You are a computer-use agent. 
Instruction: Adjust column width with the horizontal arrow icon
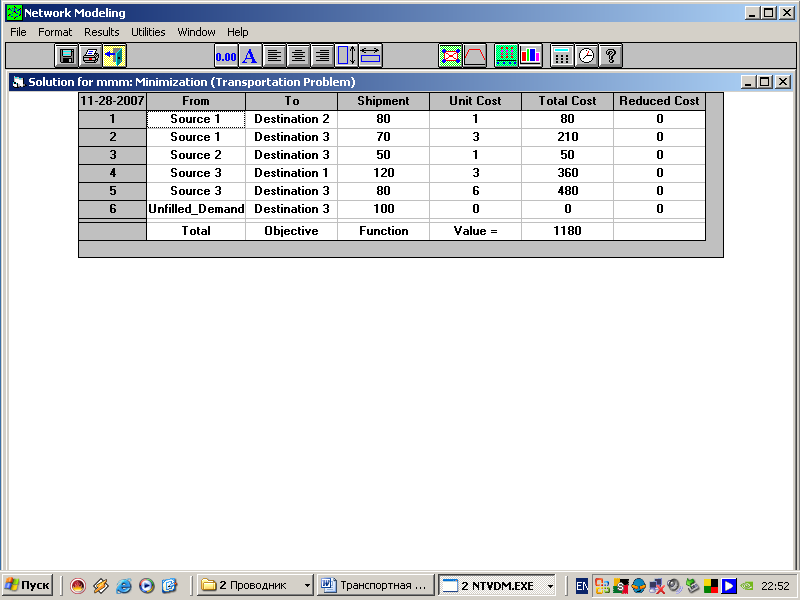point(370,56)
